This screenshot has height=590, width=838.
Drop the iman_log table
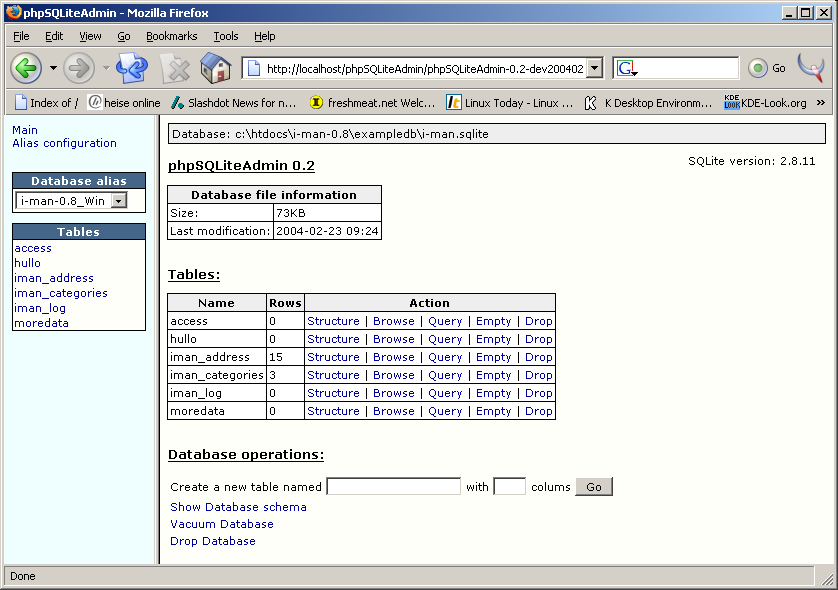(538, 393)
